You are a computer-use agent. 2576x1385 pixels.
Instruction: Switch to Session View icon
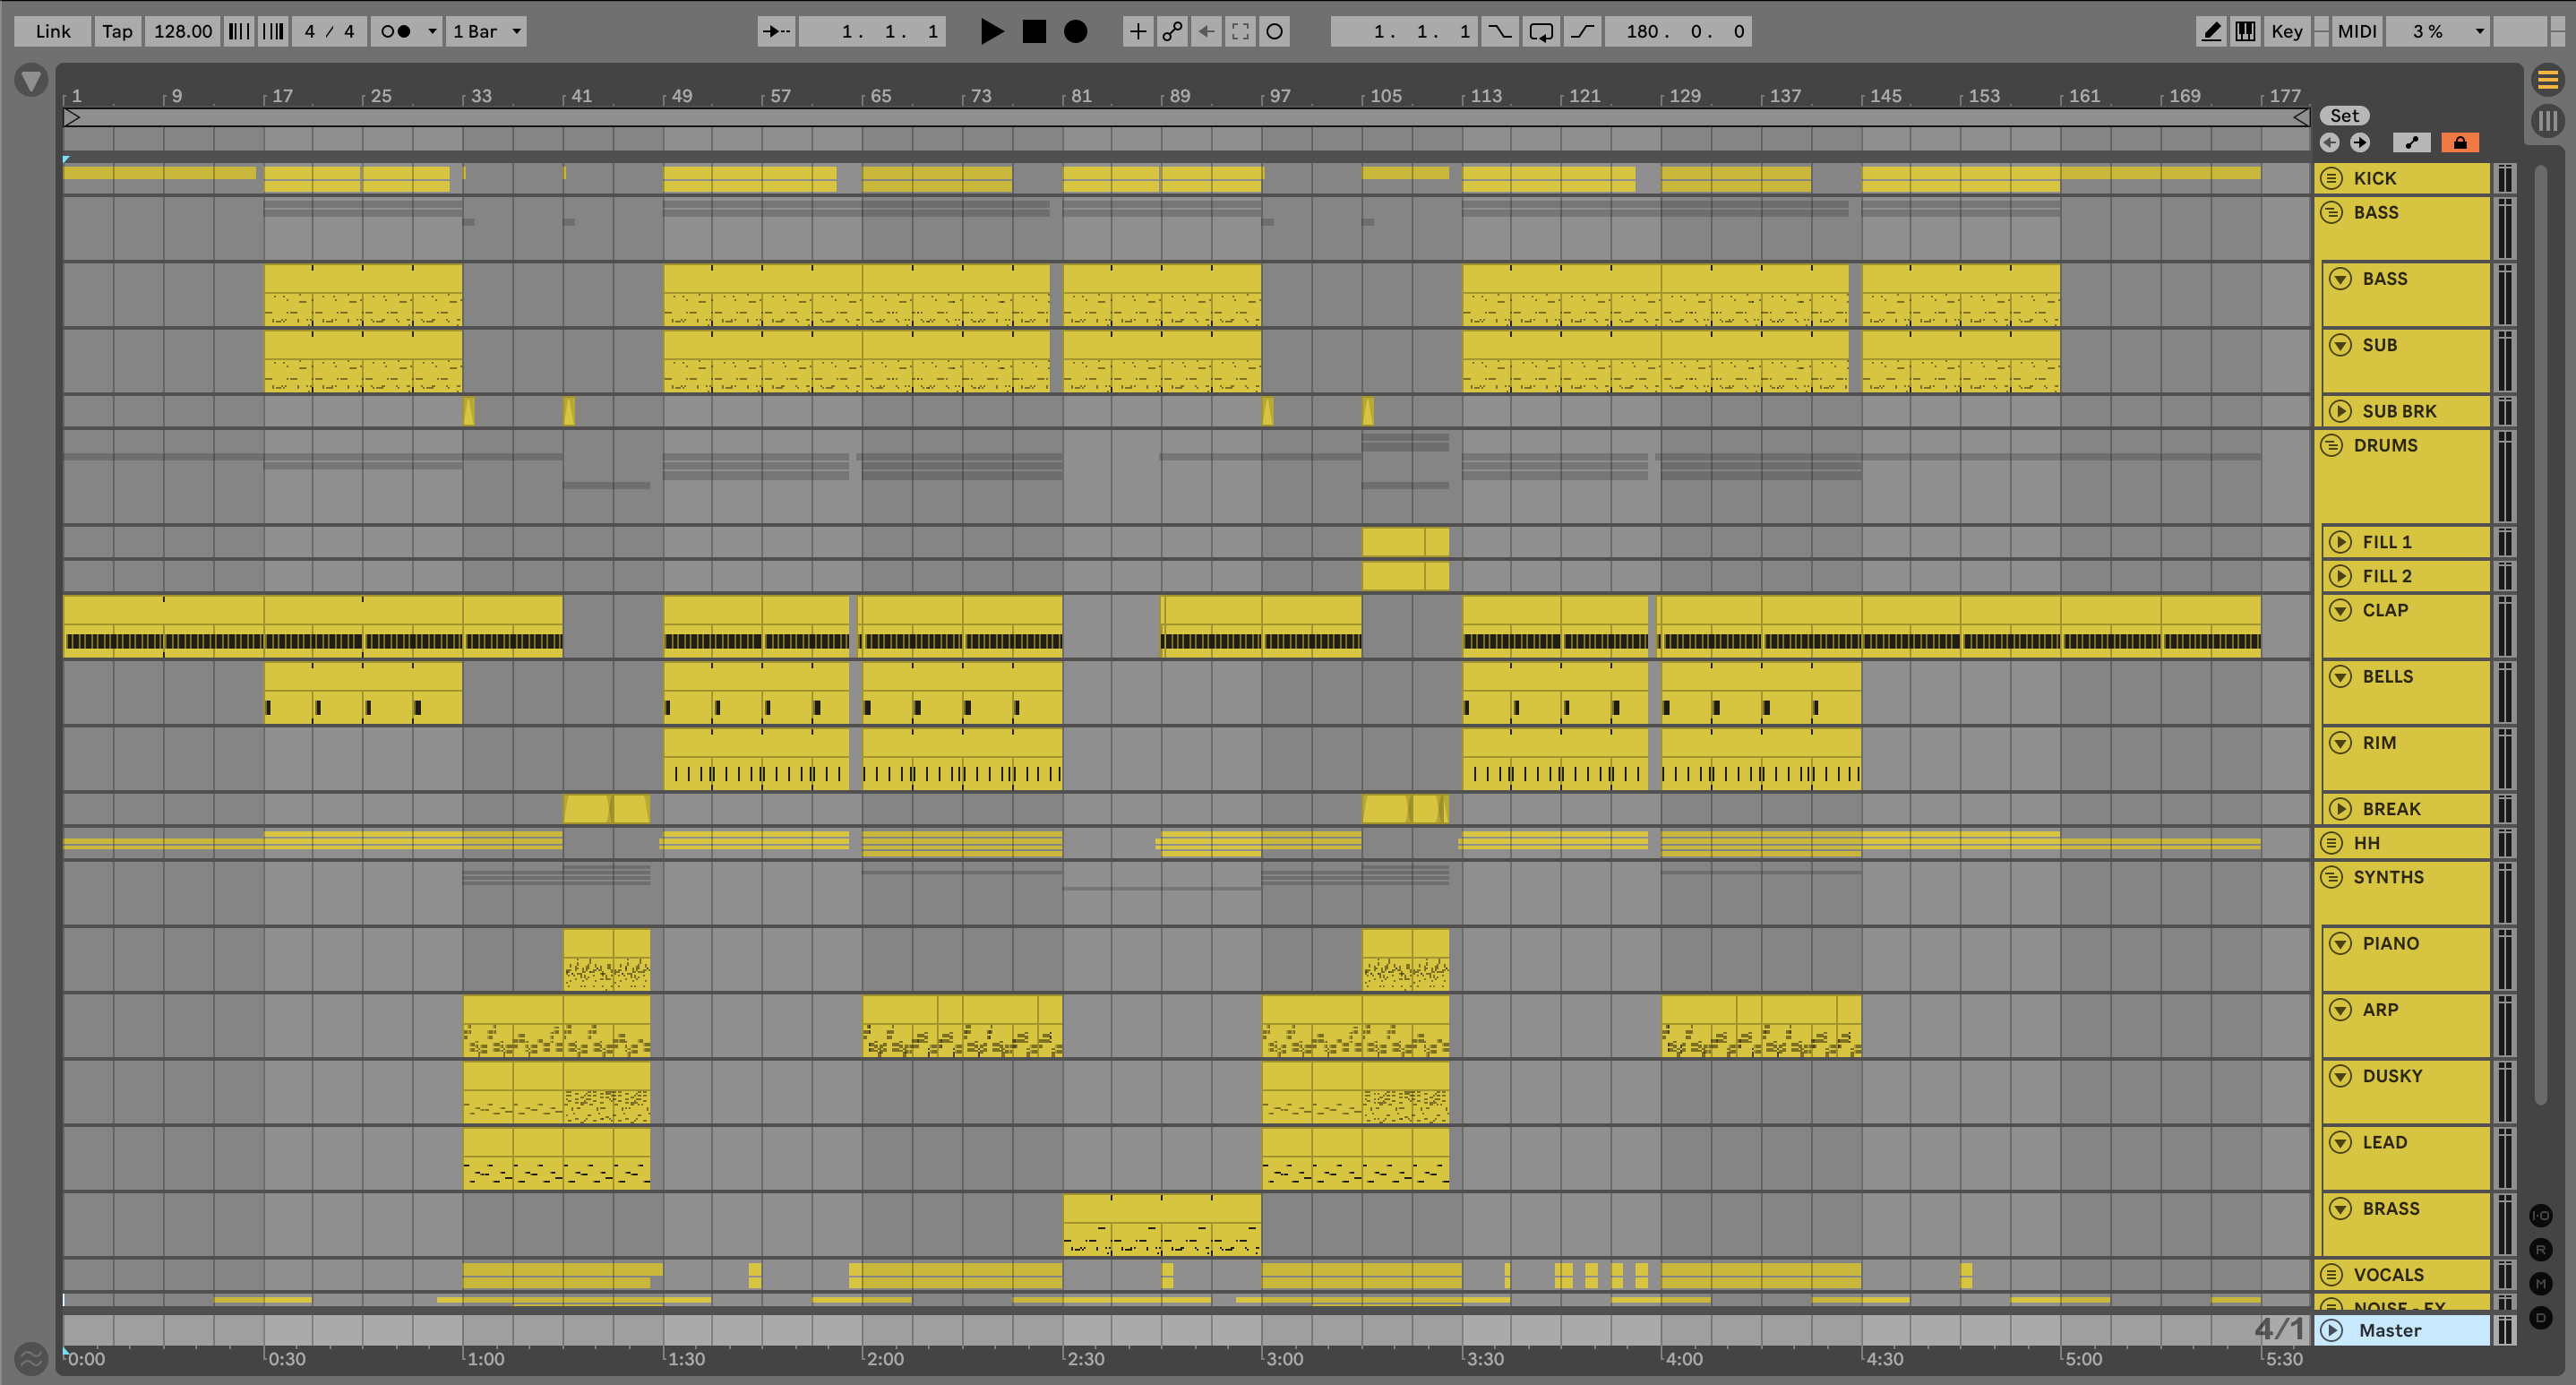click(x=2547, y=121)
